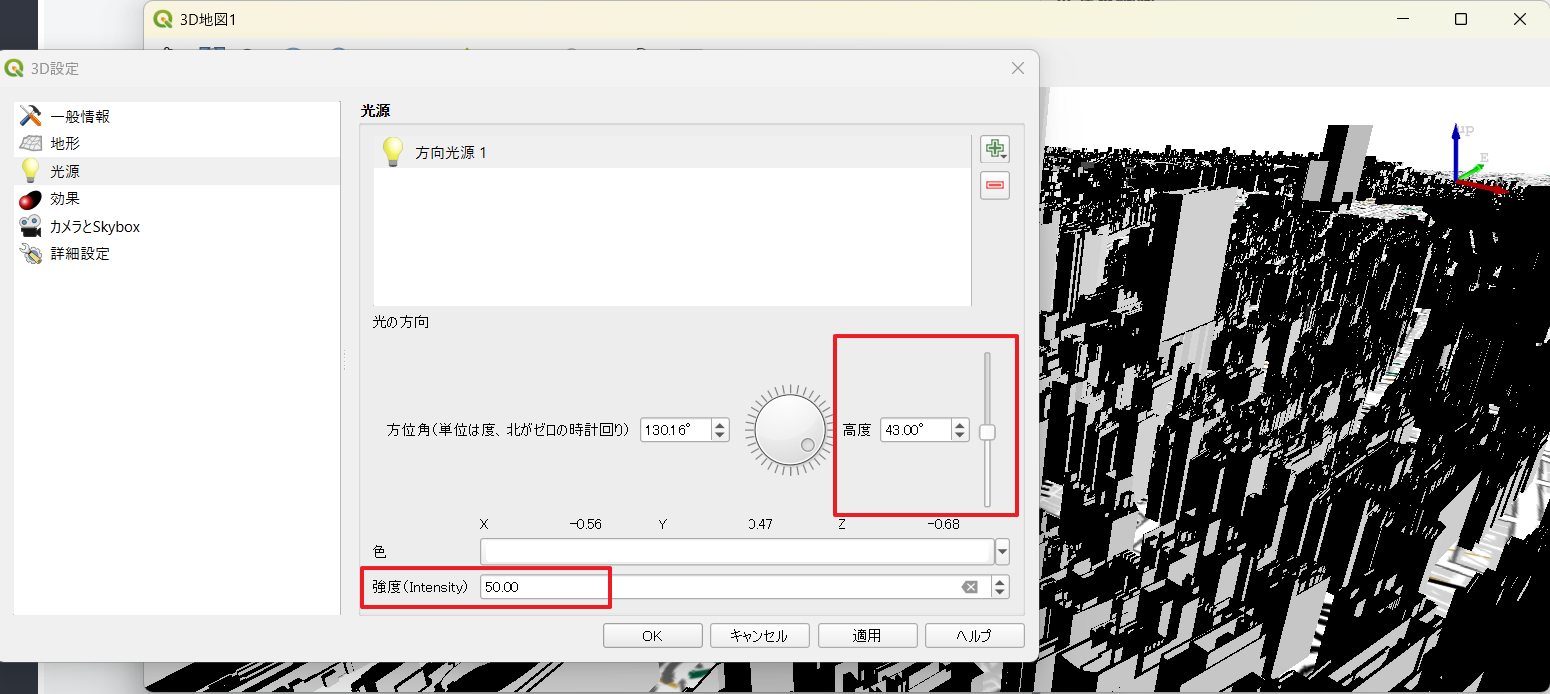Close the 3D設定 dialog

[x=1018, y=68]
